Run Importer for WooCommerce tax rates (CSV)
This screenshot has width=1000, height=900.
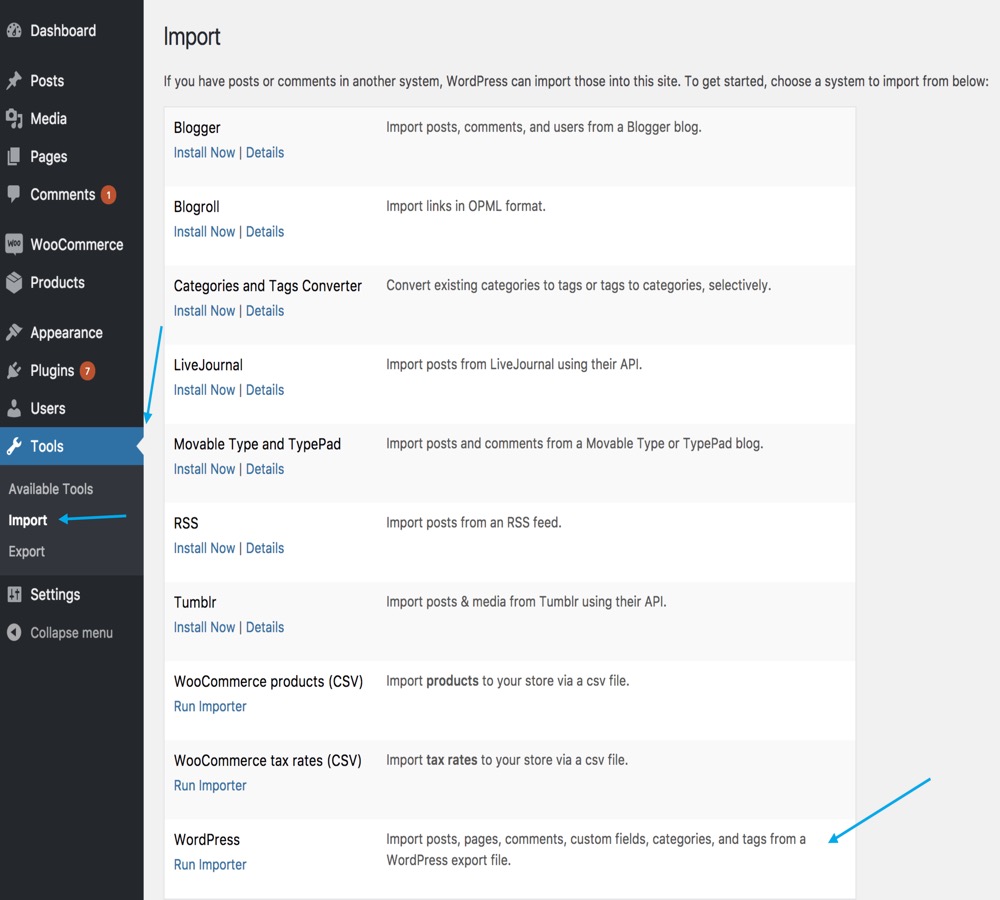click(210, 785)
